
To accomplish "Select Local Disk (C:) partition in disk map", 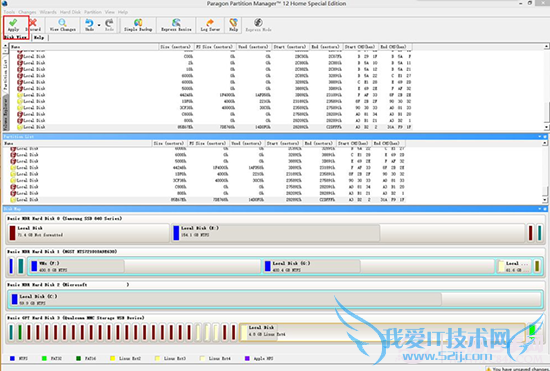I will pos(275,299).
